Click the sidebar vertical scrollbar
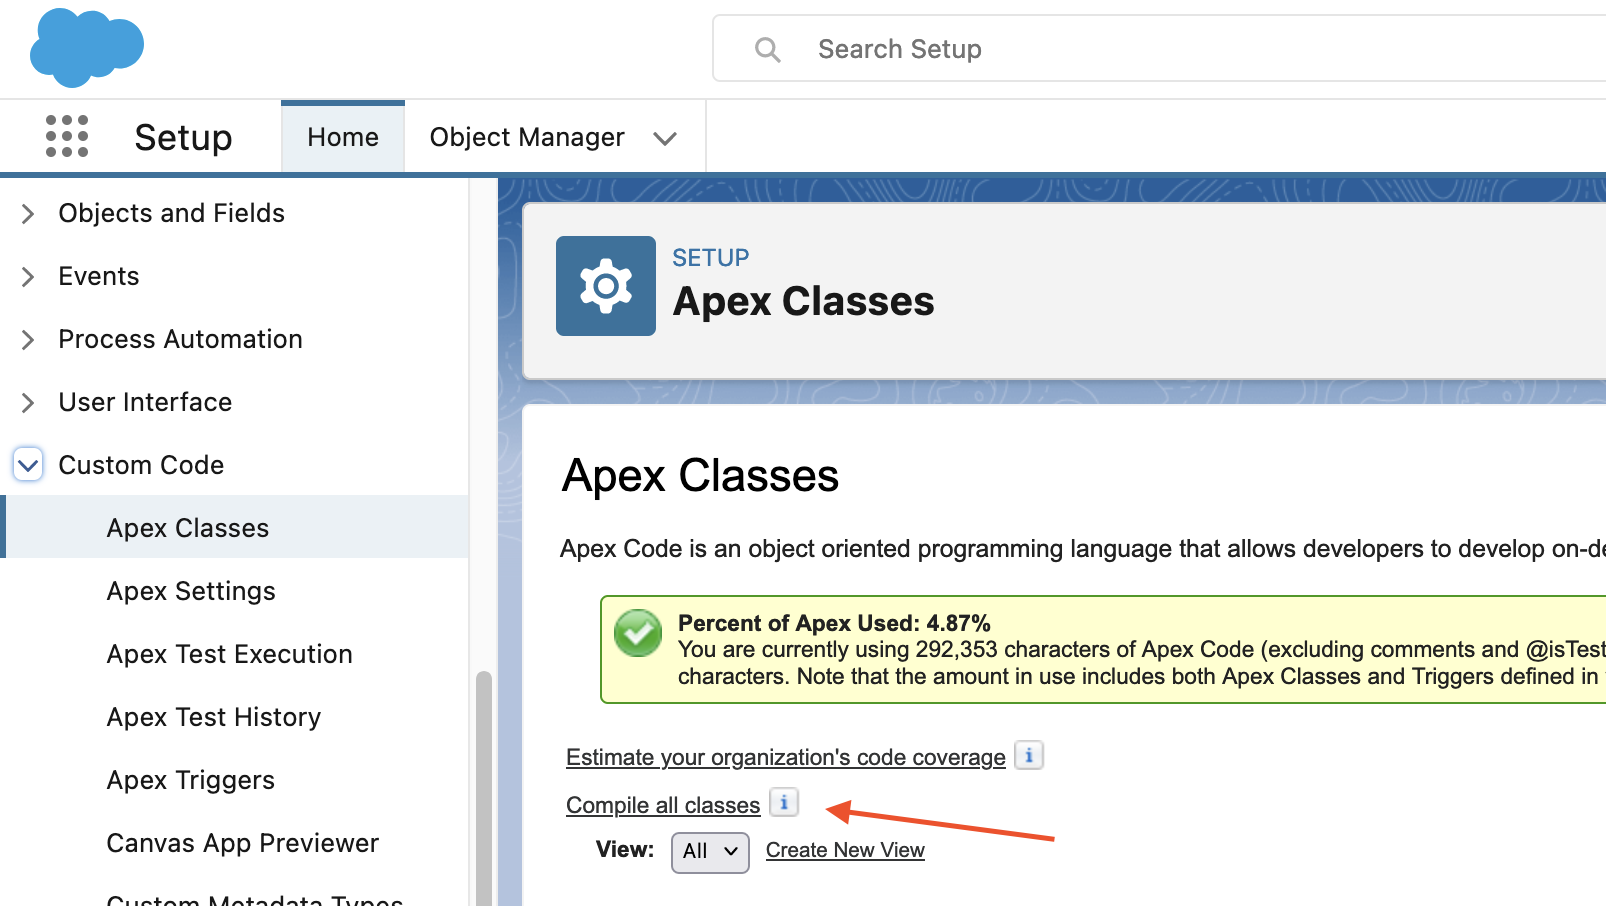 tap(484, 788)
